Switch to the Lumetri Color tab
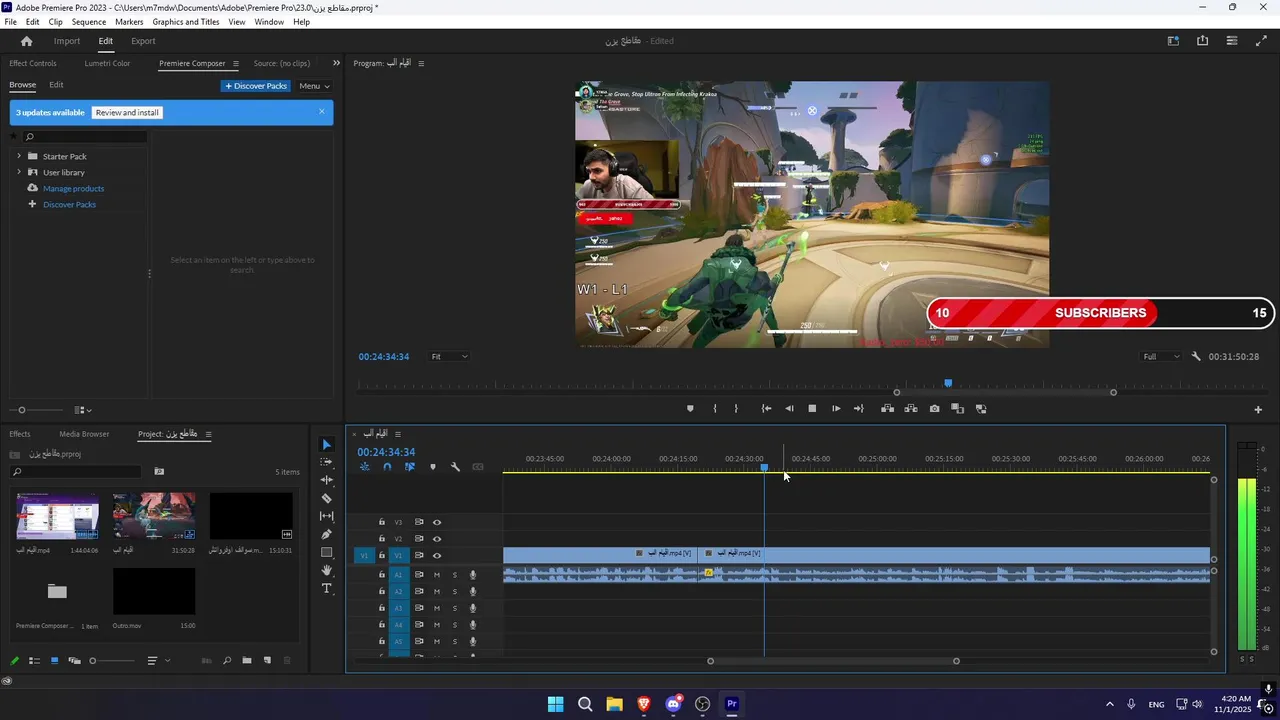1280x720 pixels. (x=107, y=63)
